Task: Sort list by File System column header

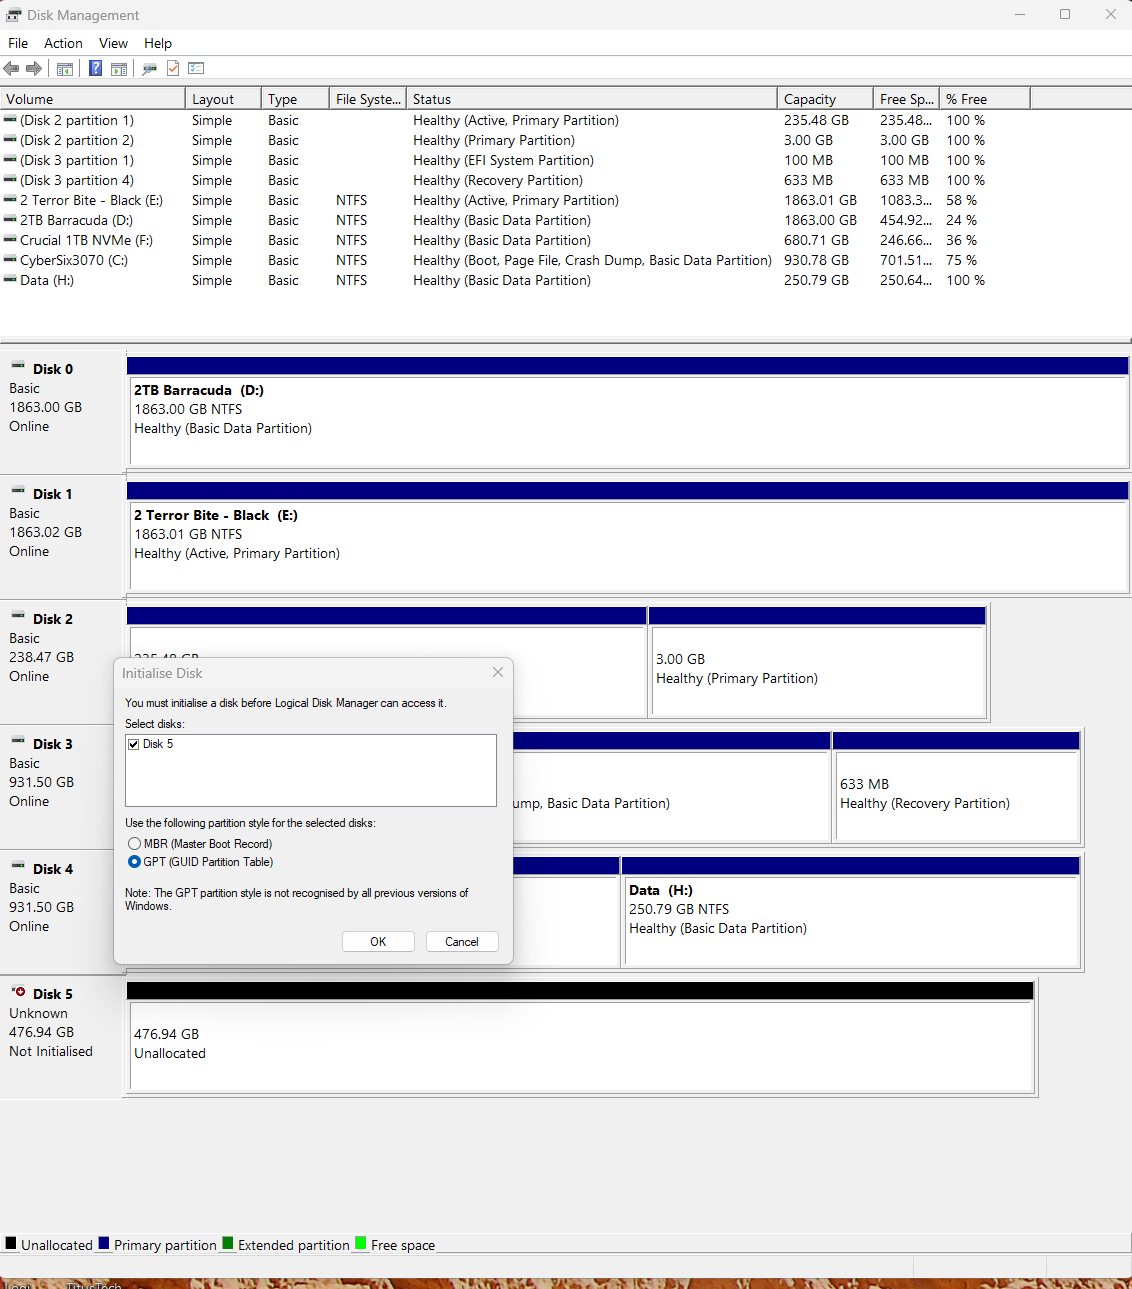Action: coord(367,99)
